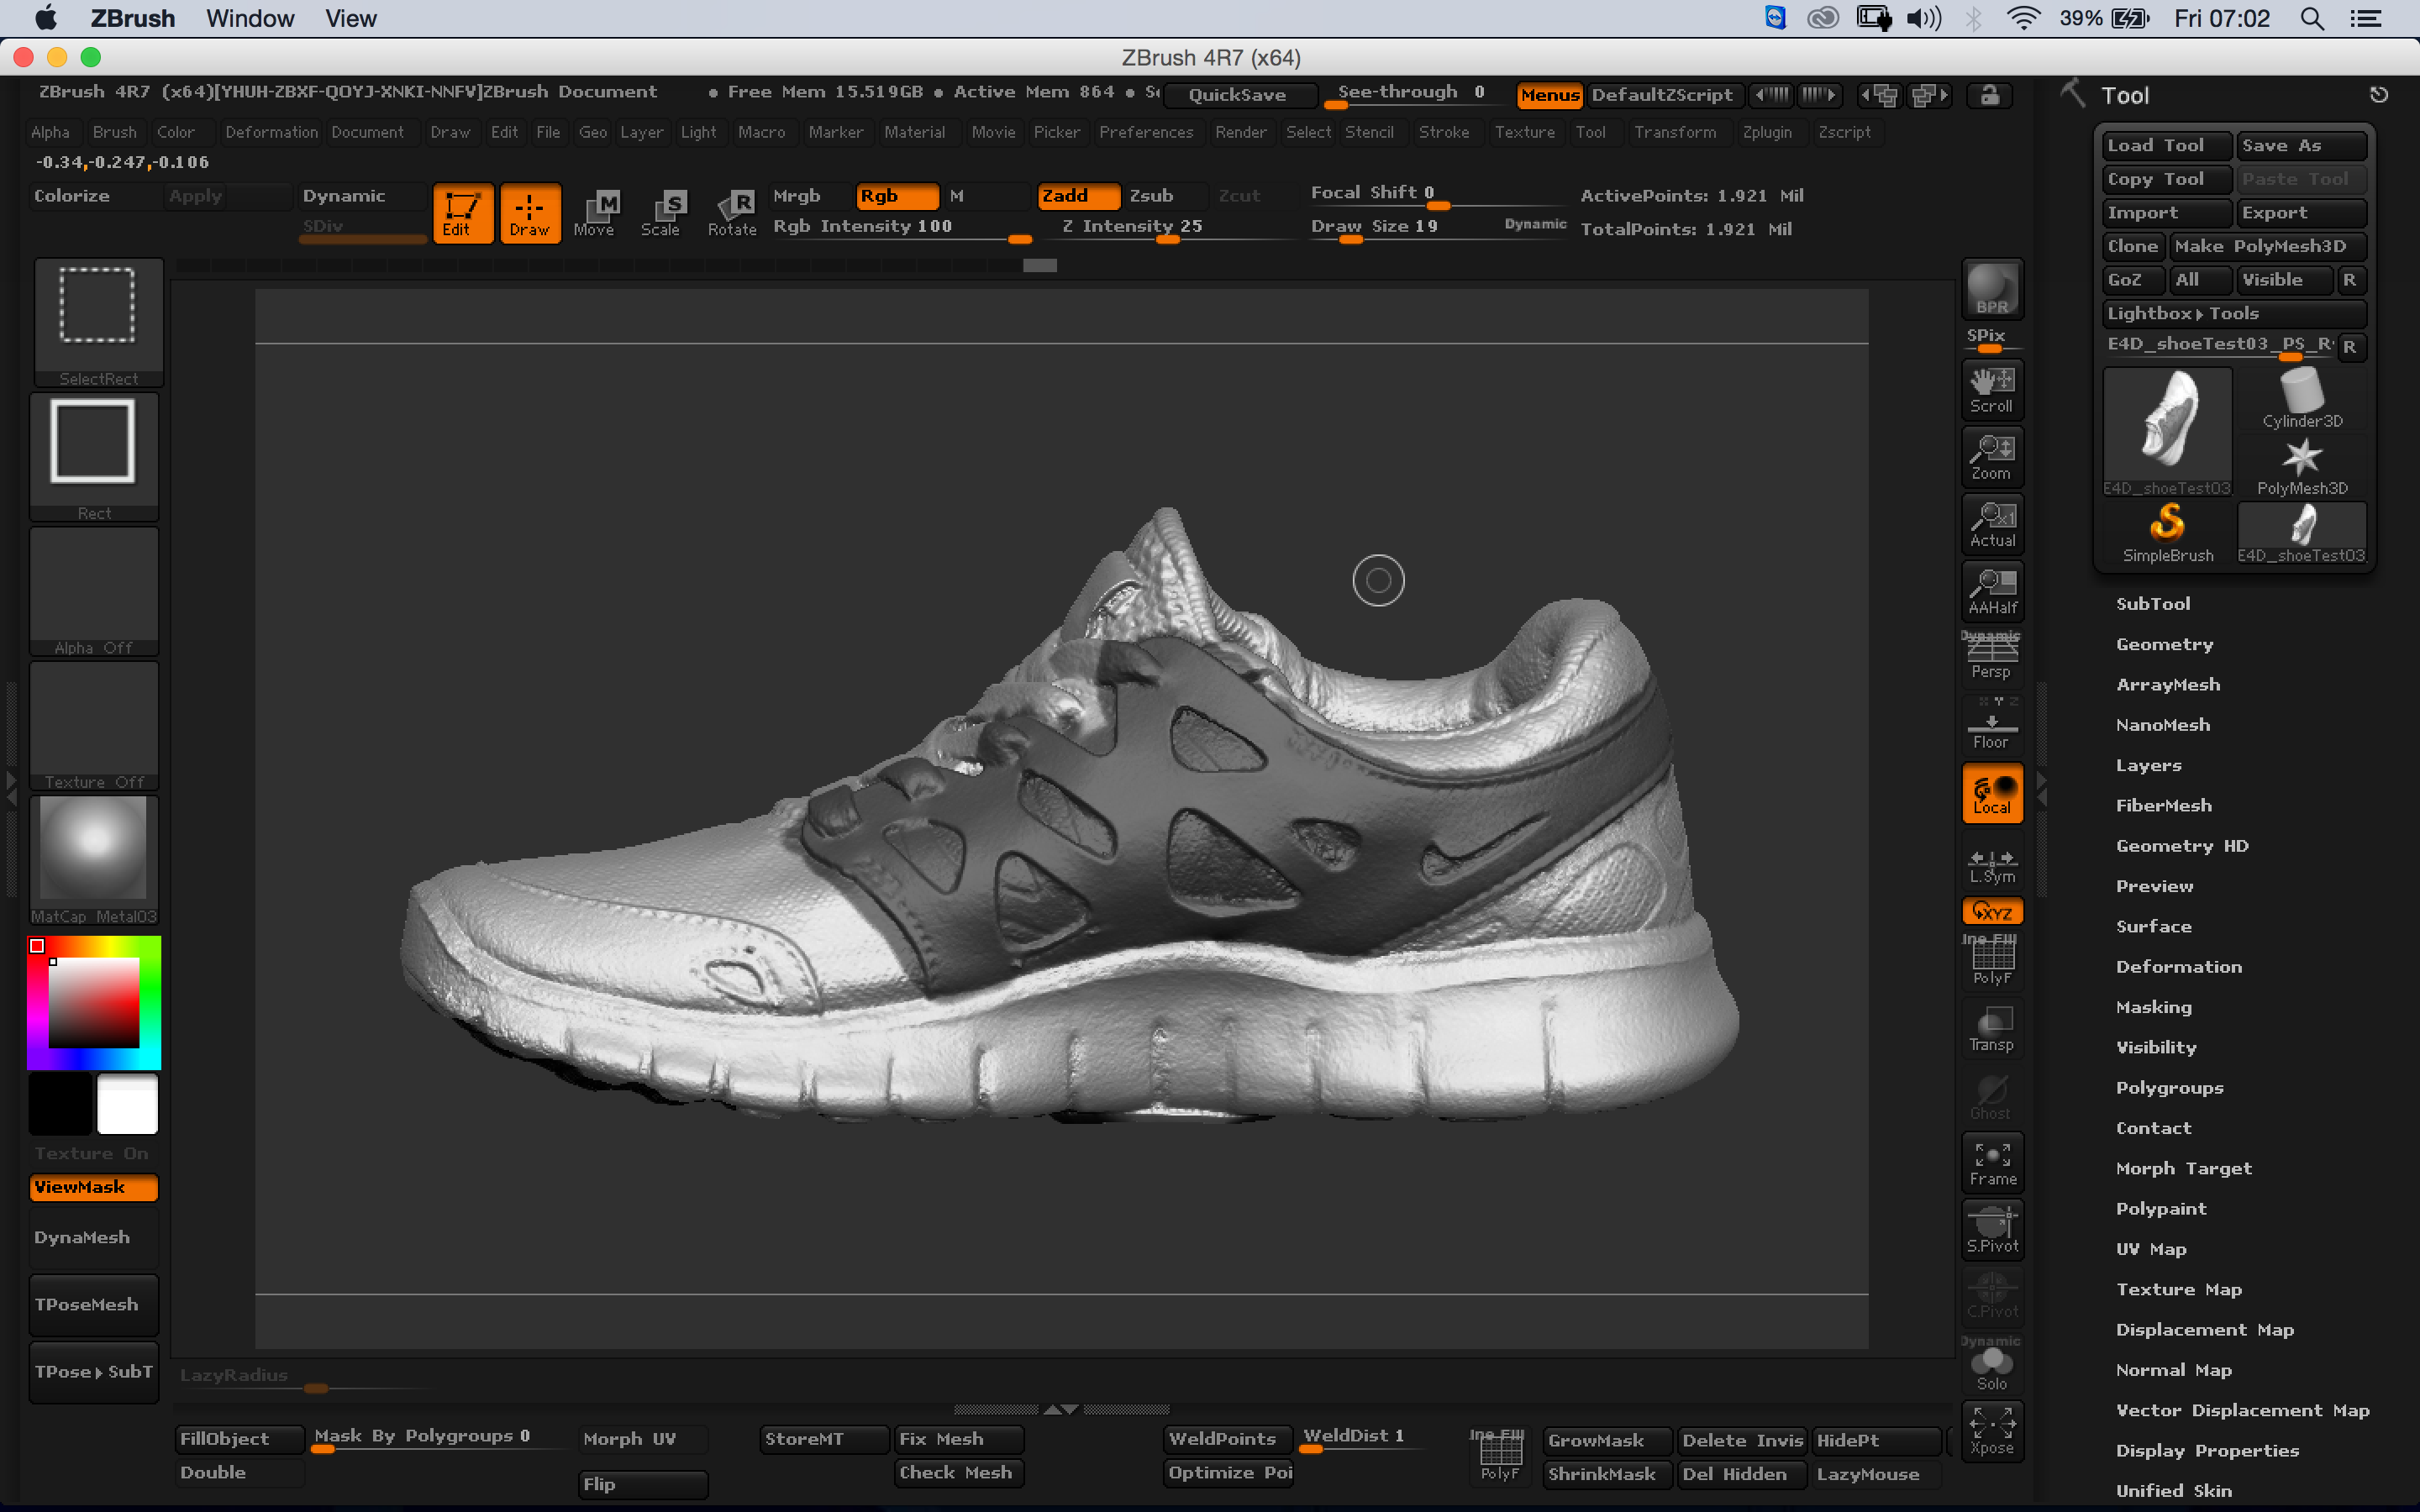Run a BPR render
Image resolution: width=2420 pixels, height=1512 pixels.
1992,290
